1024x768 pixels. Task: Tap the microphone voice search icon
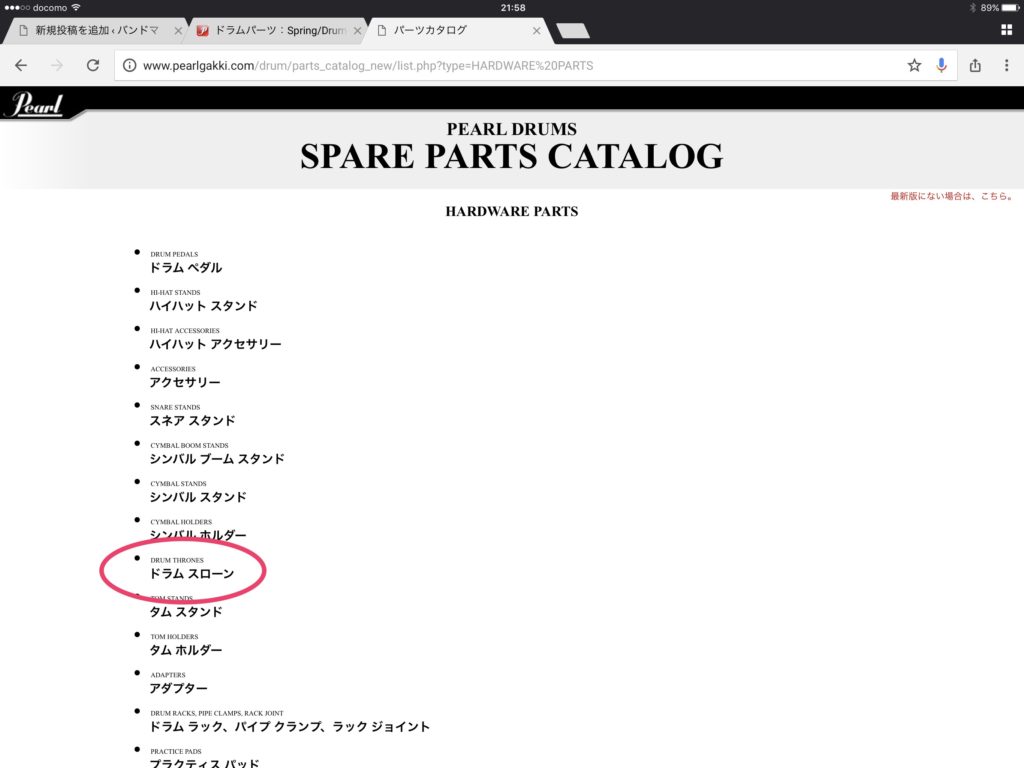click(941, 65)
